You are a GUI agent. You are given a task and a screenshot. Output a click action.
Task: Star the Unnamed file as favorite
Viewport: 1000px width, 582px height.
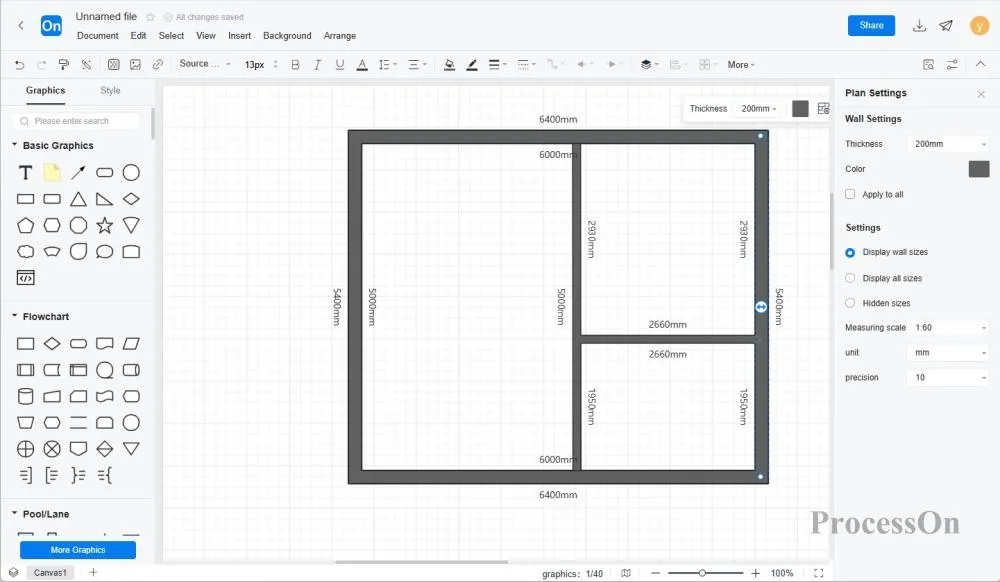click(151, 17)
